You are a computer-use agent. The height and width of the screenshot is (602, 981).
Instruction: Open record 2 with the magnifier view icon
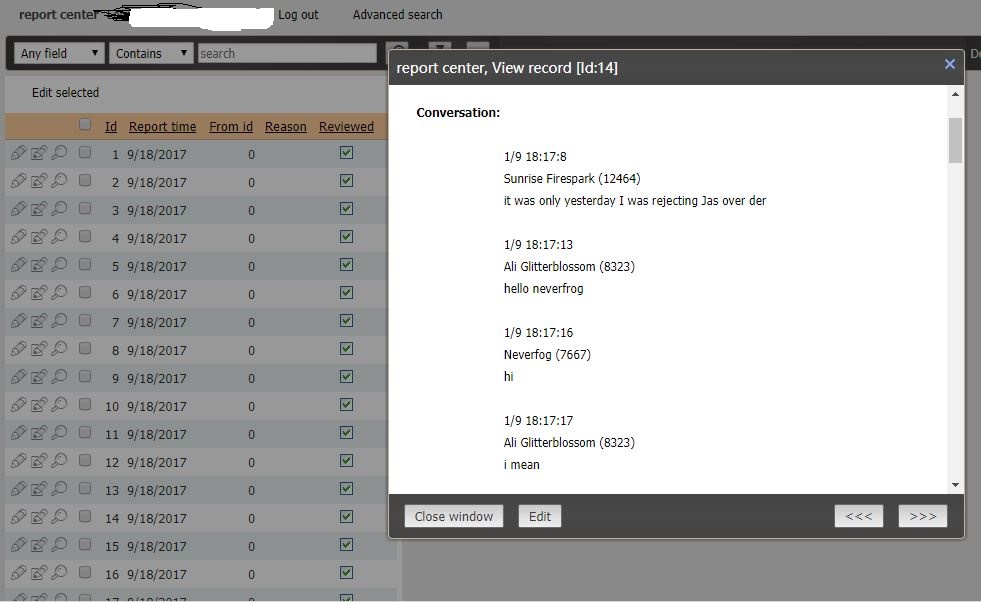pyautogui.click(x=61, y=181)
